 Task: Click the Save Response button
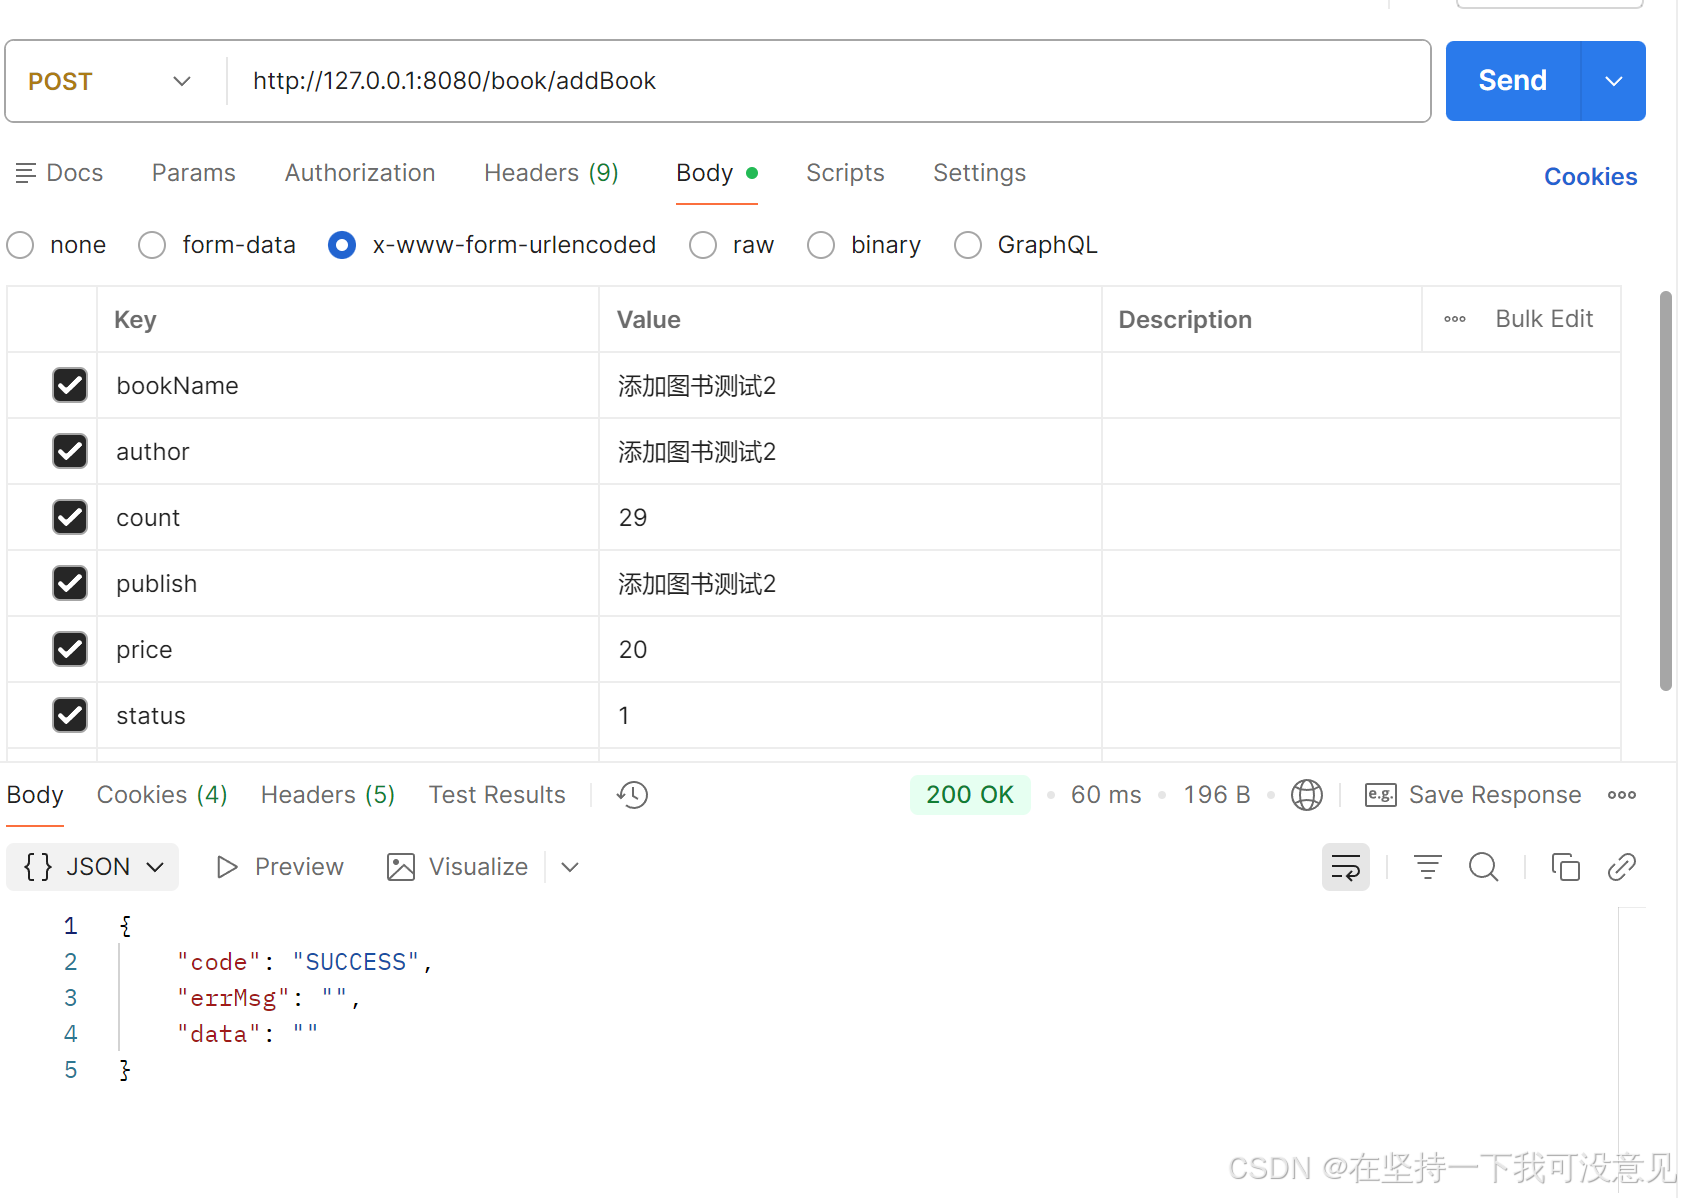click(1494, 795)
